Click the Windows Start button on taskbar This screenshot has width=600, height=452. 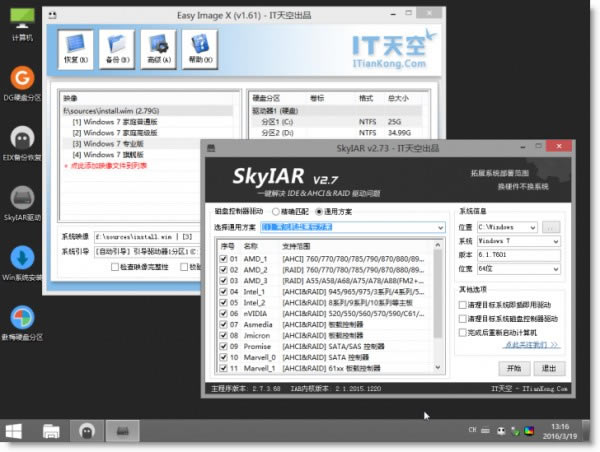point(16,432)
